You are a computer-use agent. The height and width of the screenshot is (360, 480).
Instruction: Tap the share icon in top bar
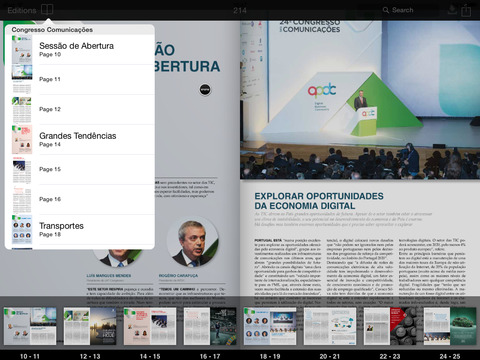(x=466, y=10)
